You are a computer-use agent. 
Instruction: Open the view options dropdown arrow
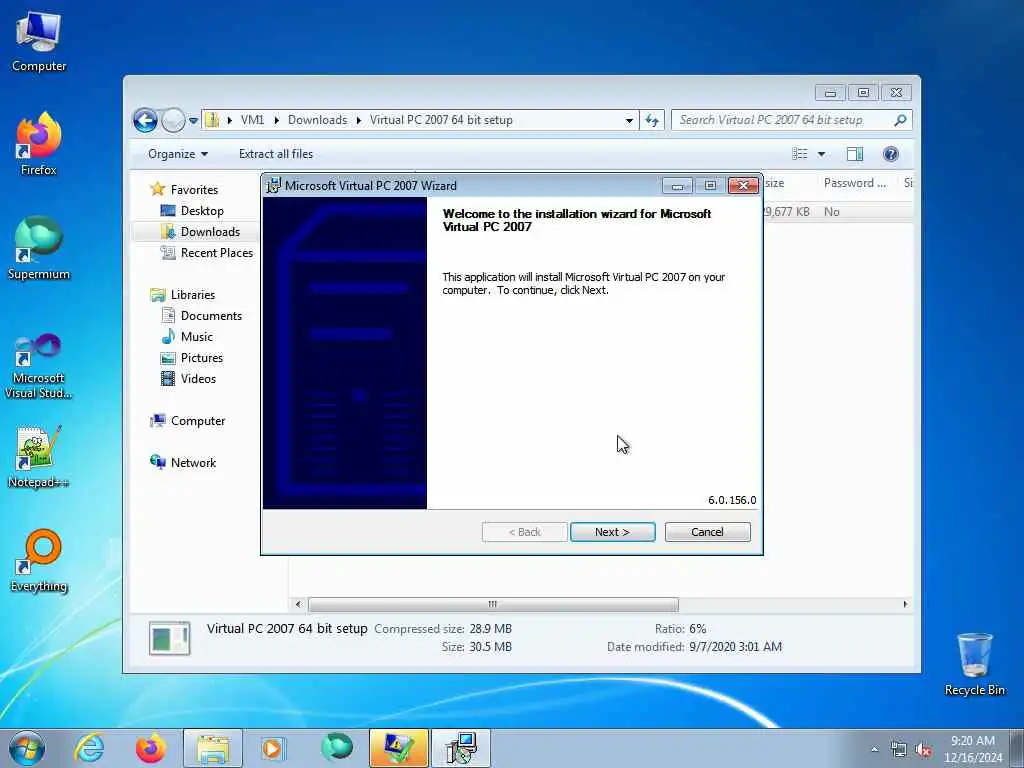pyautogui.click(x=822, y=154)
